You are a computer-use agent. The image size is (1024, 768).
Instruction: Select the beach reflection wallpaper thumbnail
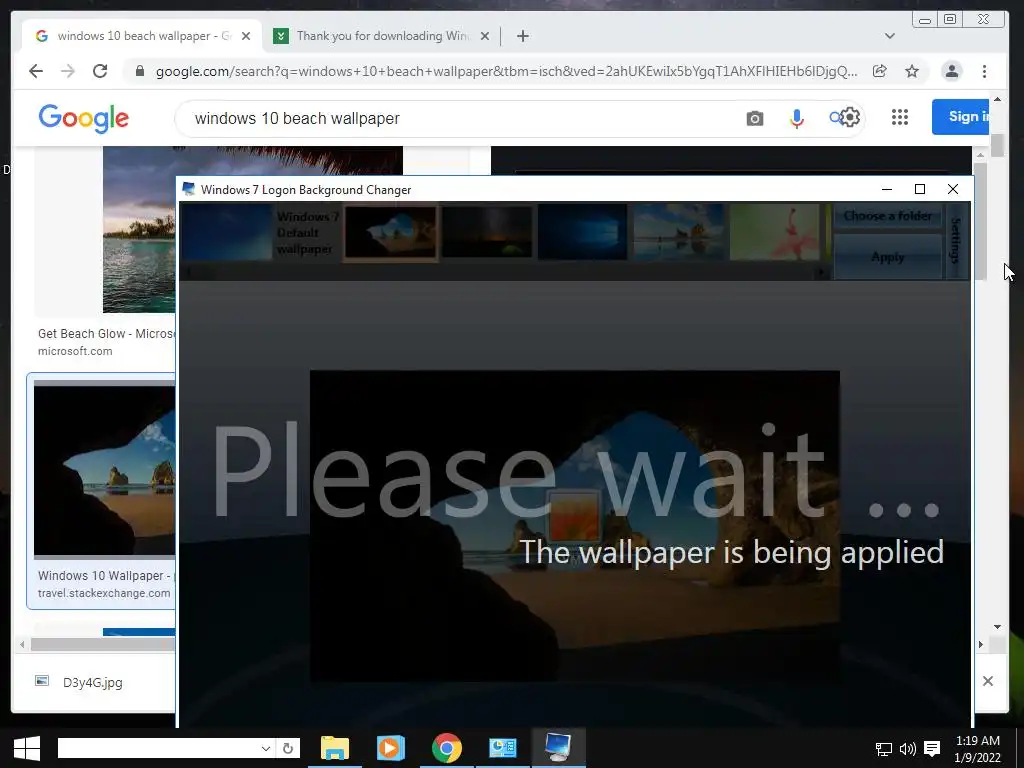pyautogui.click(x=679, y=232)
